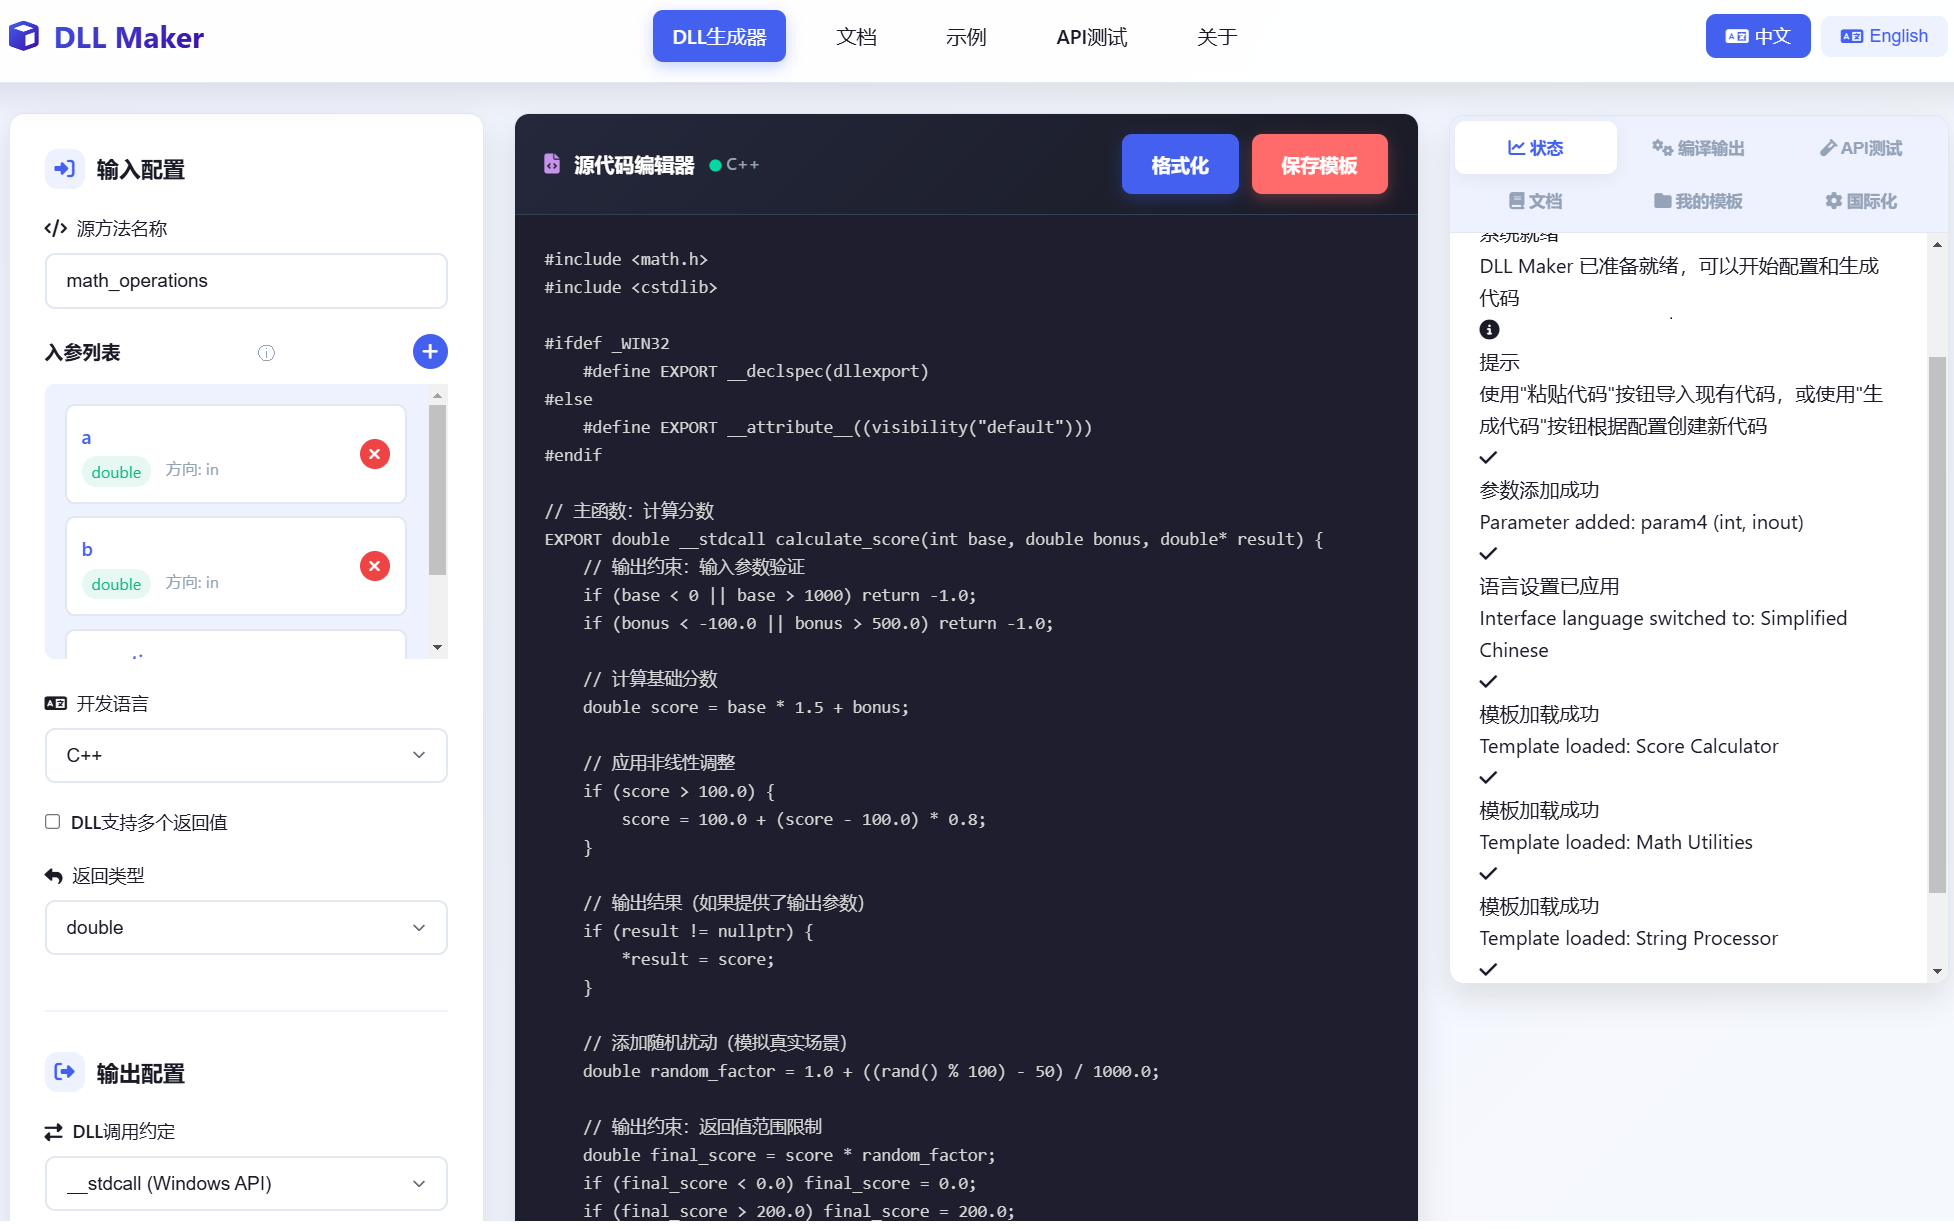
Task: Switch interface language to 中文
Action: [x=1758, y=36]
